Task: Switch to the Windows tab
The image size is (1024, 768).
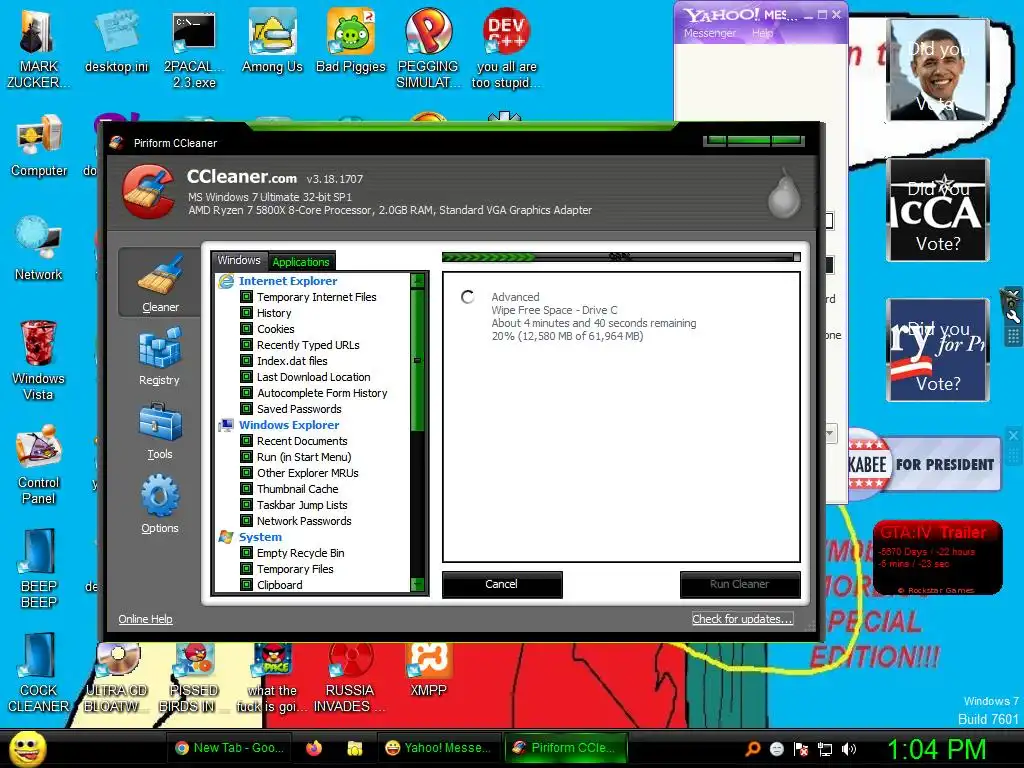Action: (239, 260)
